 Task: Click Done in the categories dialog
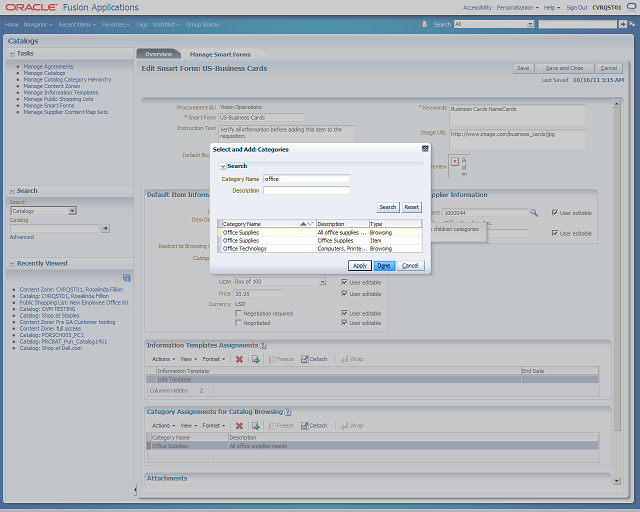(384, 266)
